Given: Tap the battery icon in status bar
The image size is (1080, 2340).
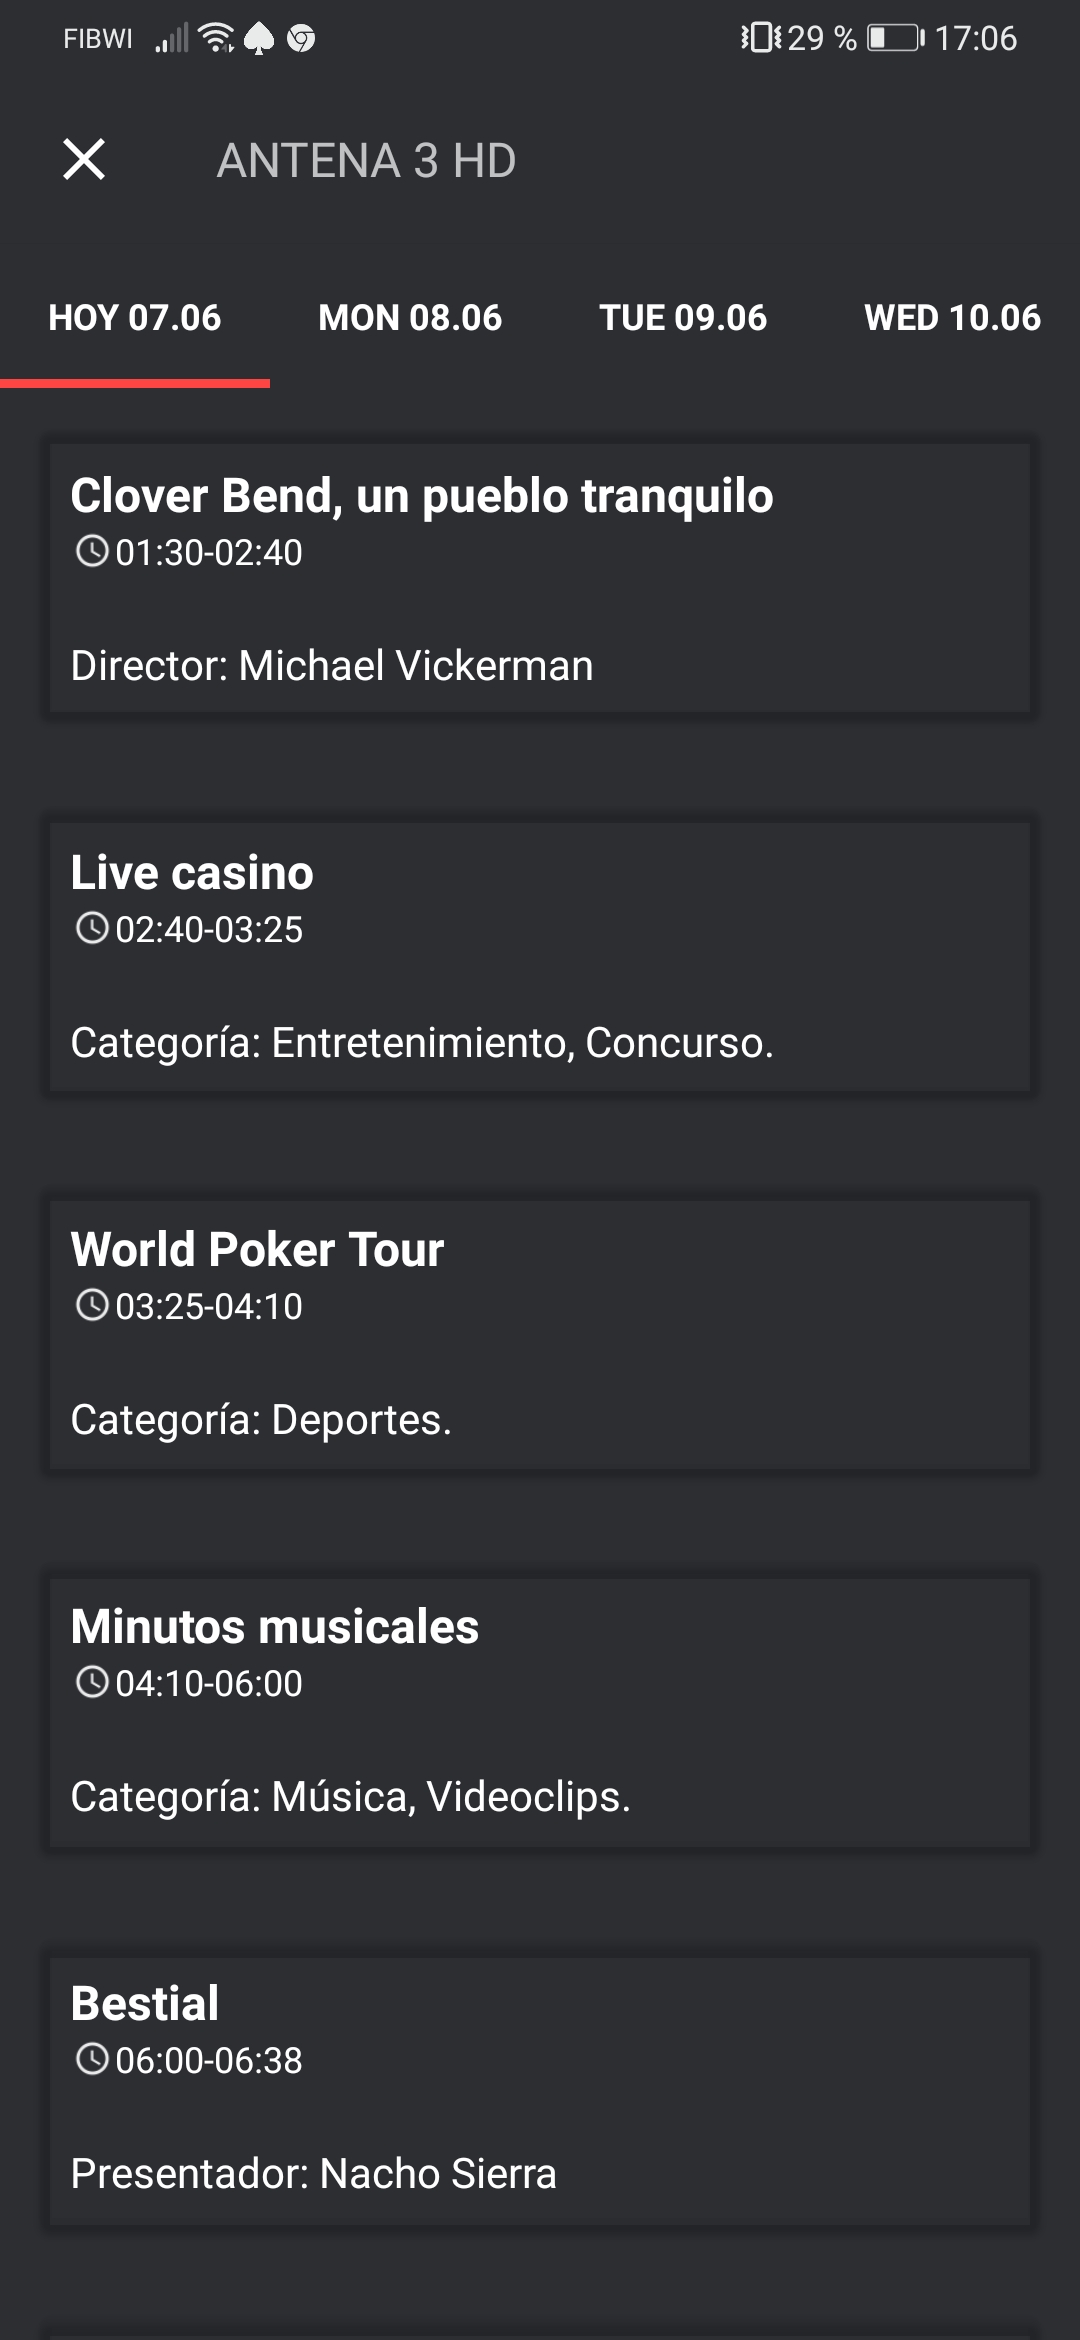Looking at the screenshot, I should (x=895, y=38).
